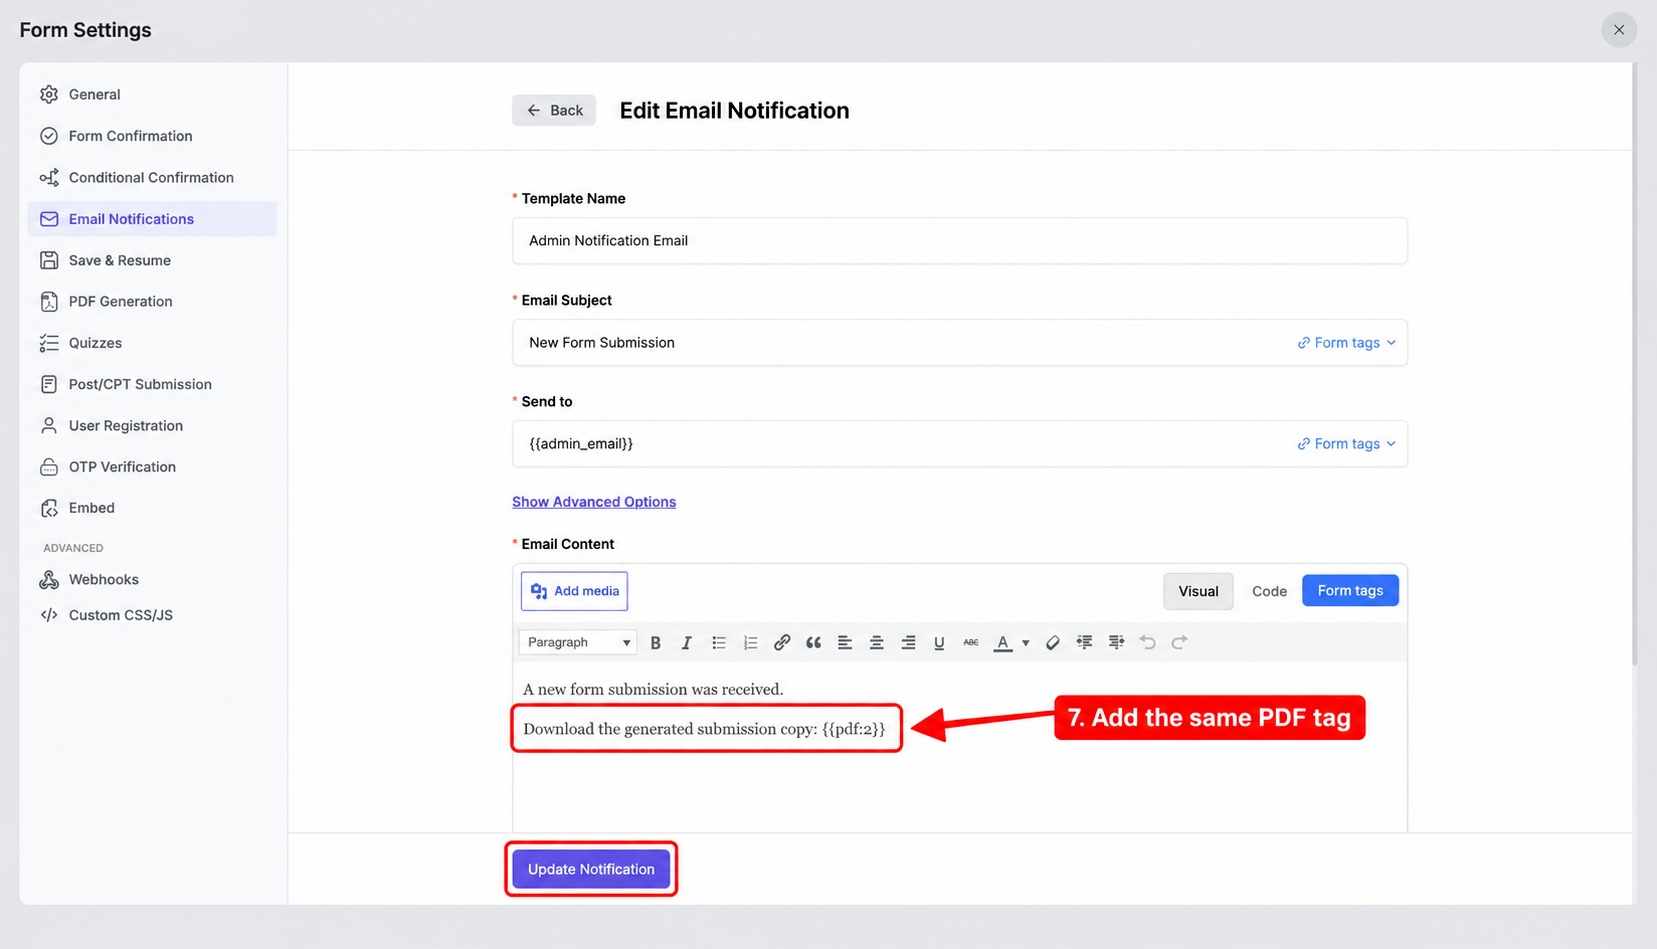Image resolution: width=1657 pixels, height=949 pixels.
Task: Decrease paragraph indent
Action: coord(1084,643)
